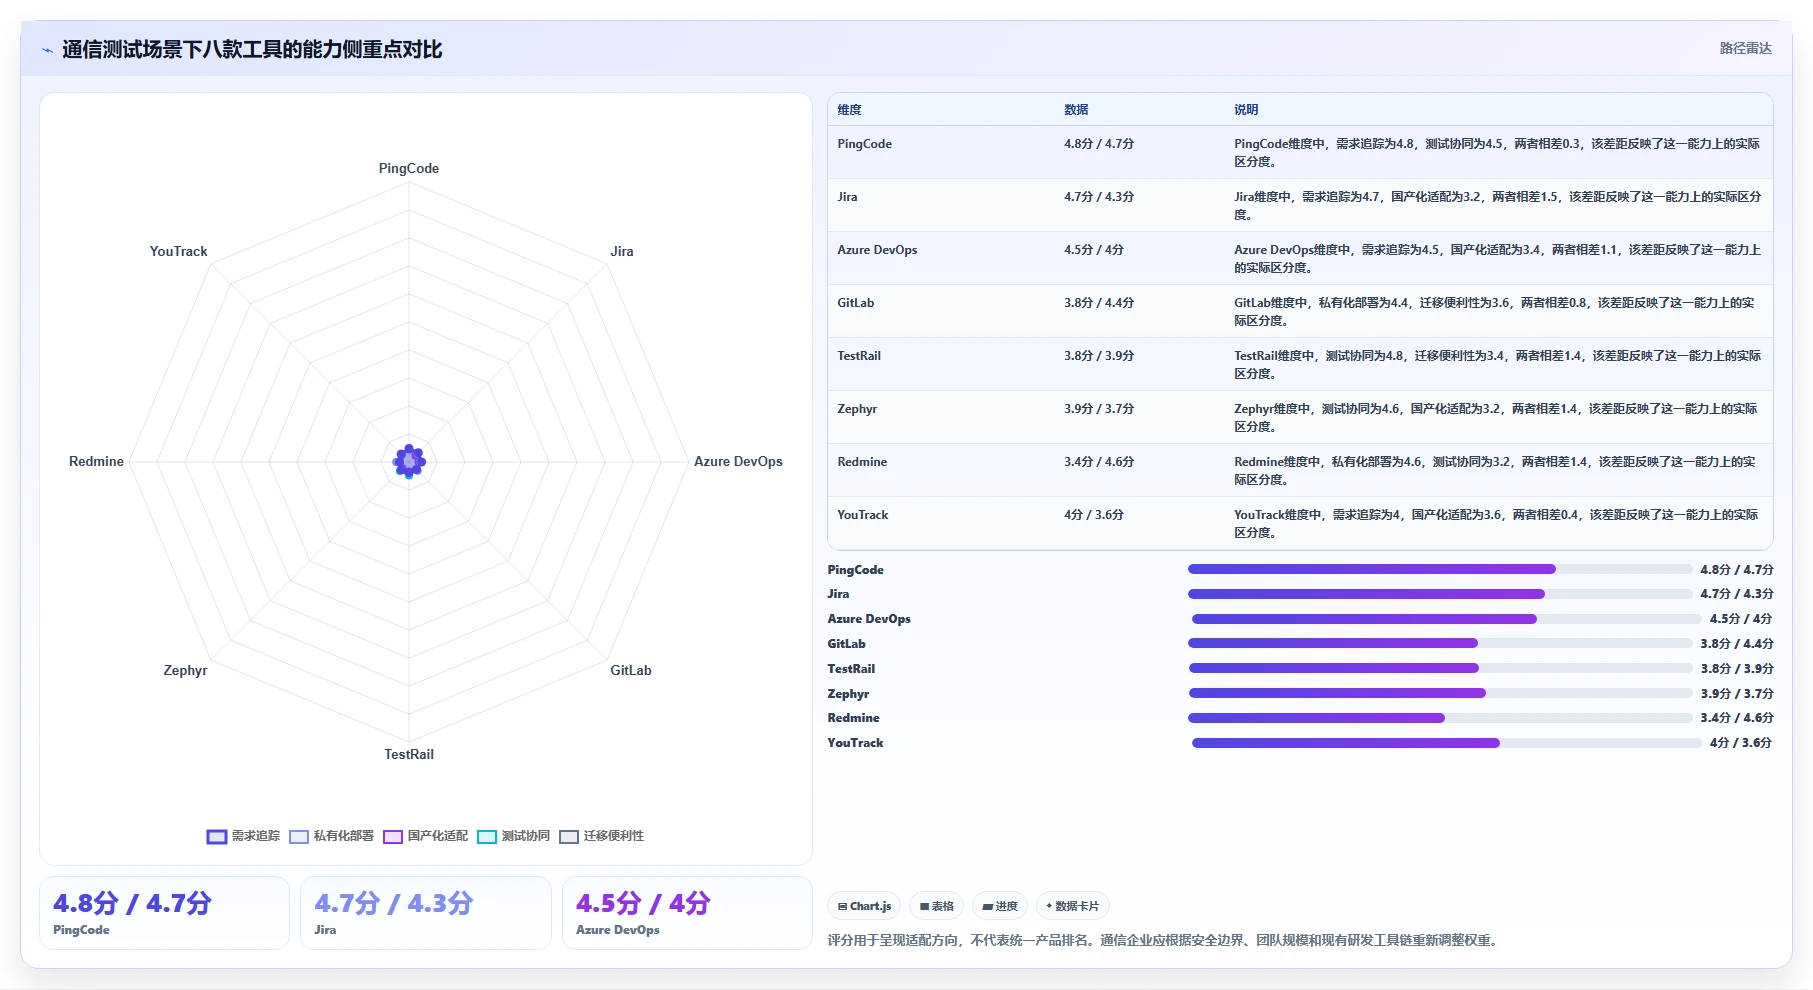Click the TestRail progress bar

pos(1440,668)
